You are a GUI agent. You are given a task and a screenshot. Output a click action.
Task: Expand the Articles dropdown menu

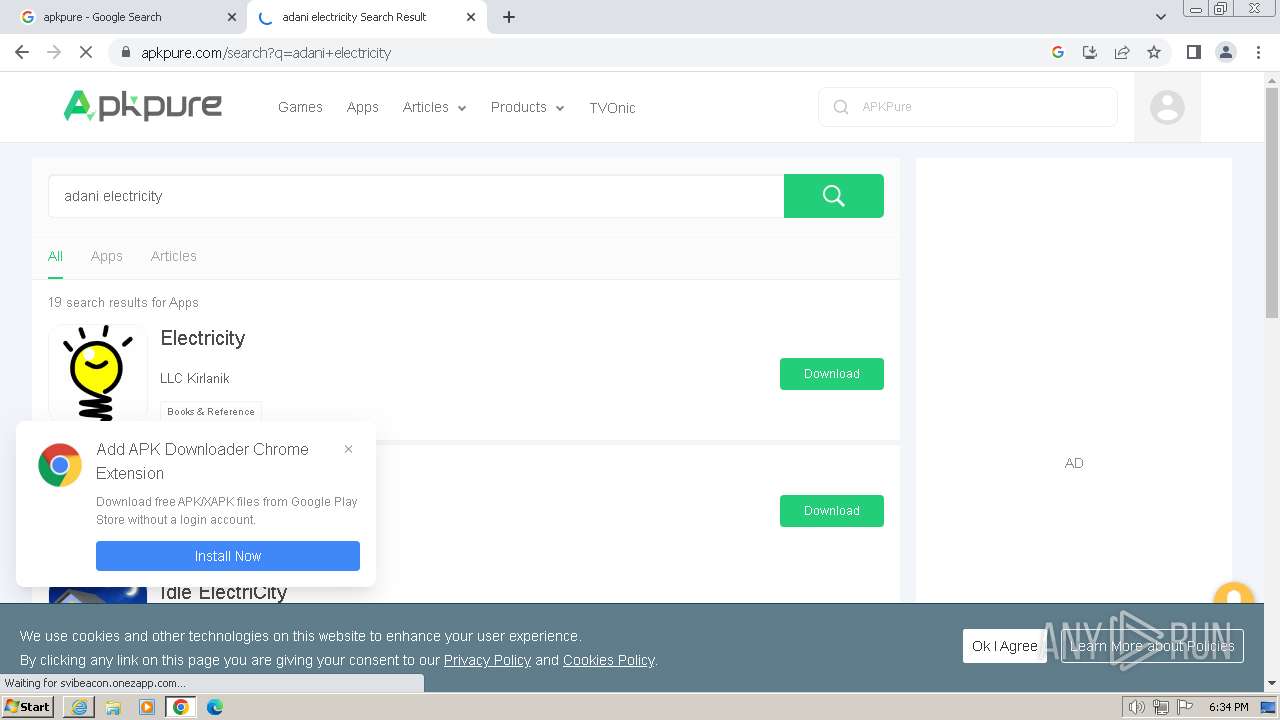[434, 107]
